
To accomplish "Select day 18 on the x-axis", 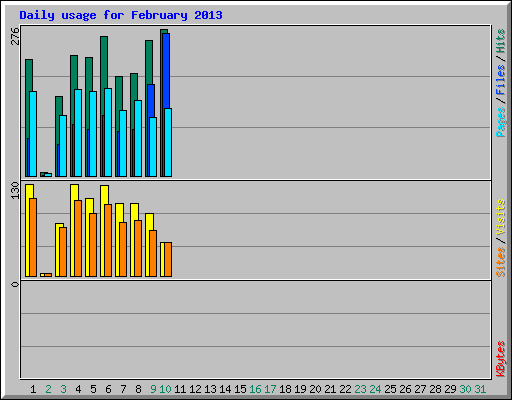I will click(285, 389).
